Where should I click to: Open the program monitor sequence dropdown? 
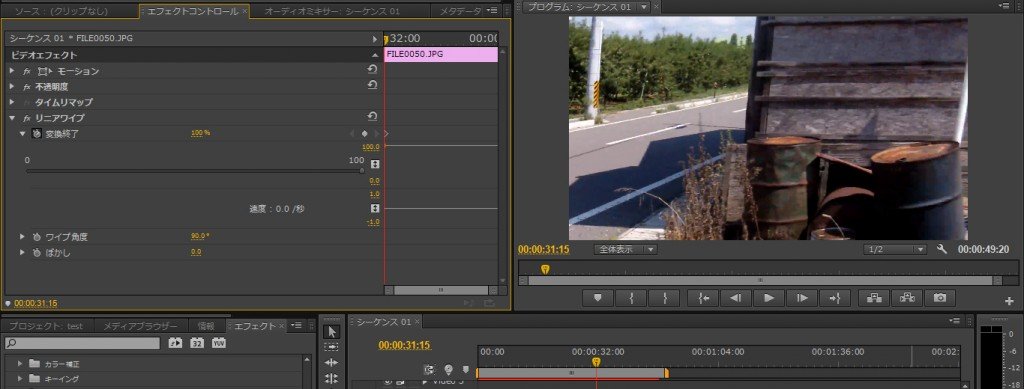(644, 7)
